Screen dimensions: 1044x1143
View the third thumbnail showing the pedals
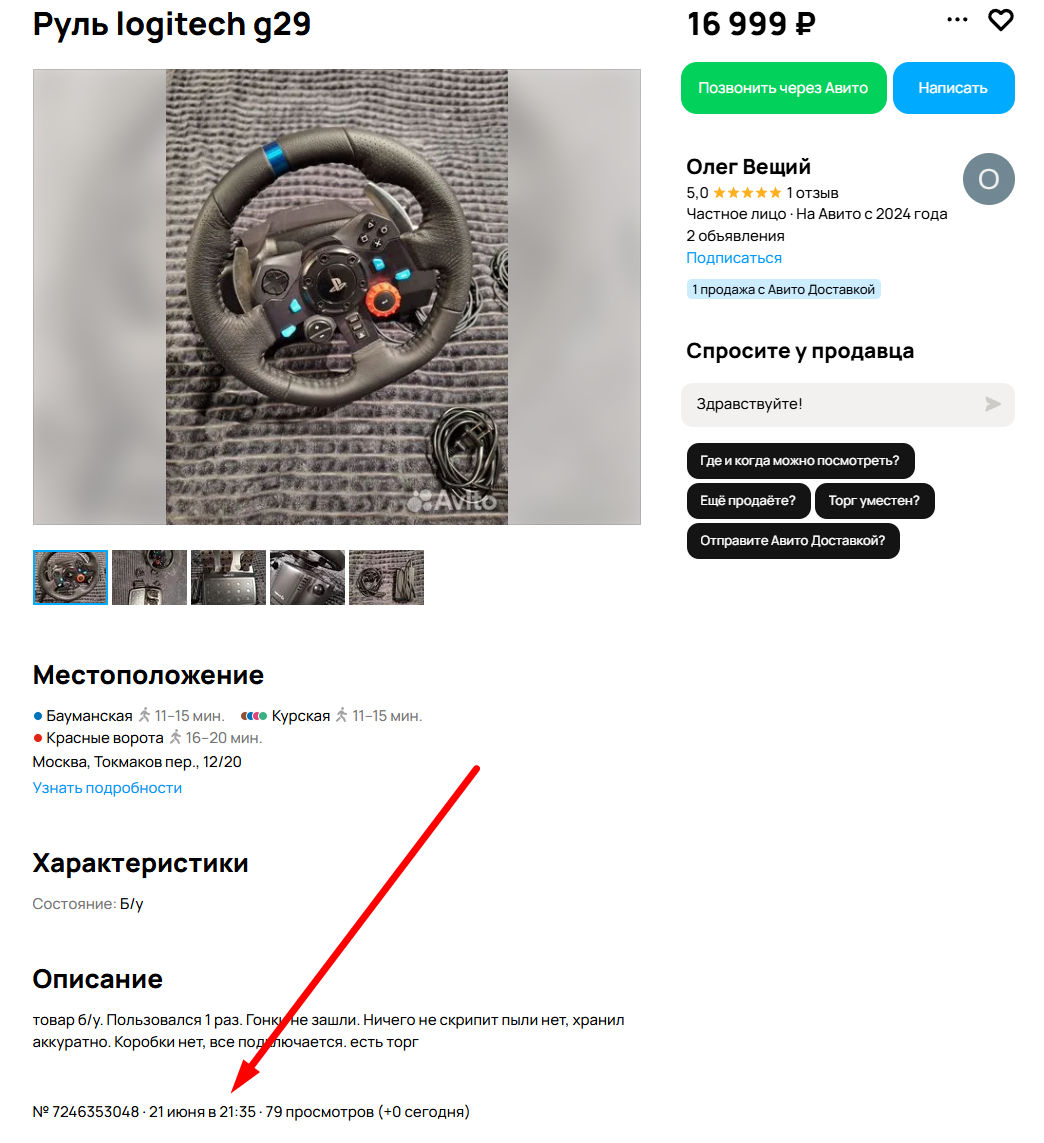pos(228,577)
